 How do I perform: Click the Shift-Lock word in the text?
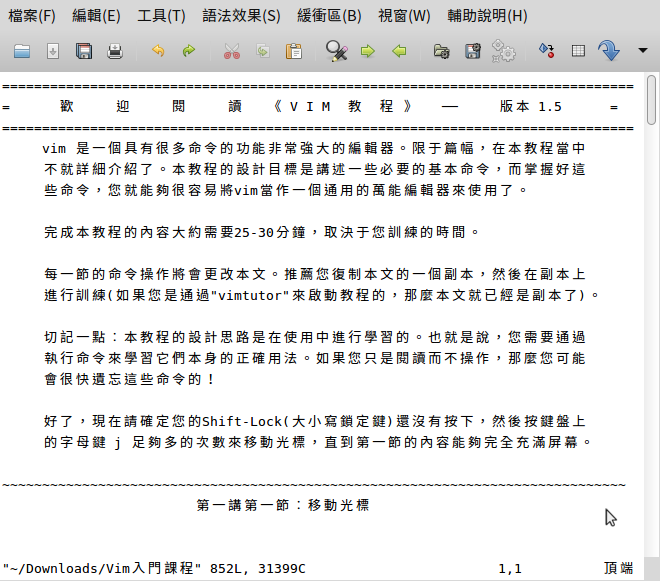coord(242,421)
